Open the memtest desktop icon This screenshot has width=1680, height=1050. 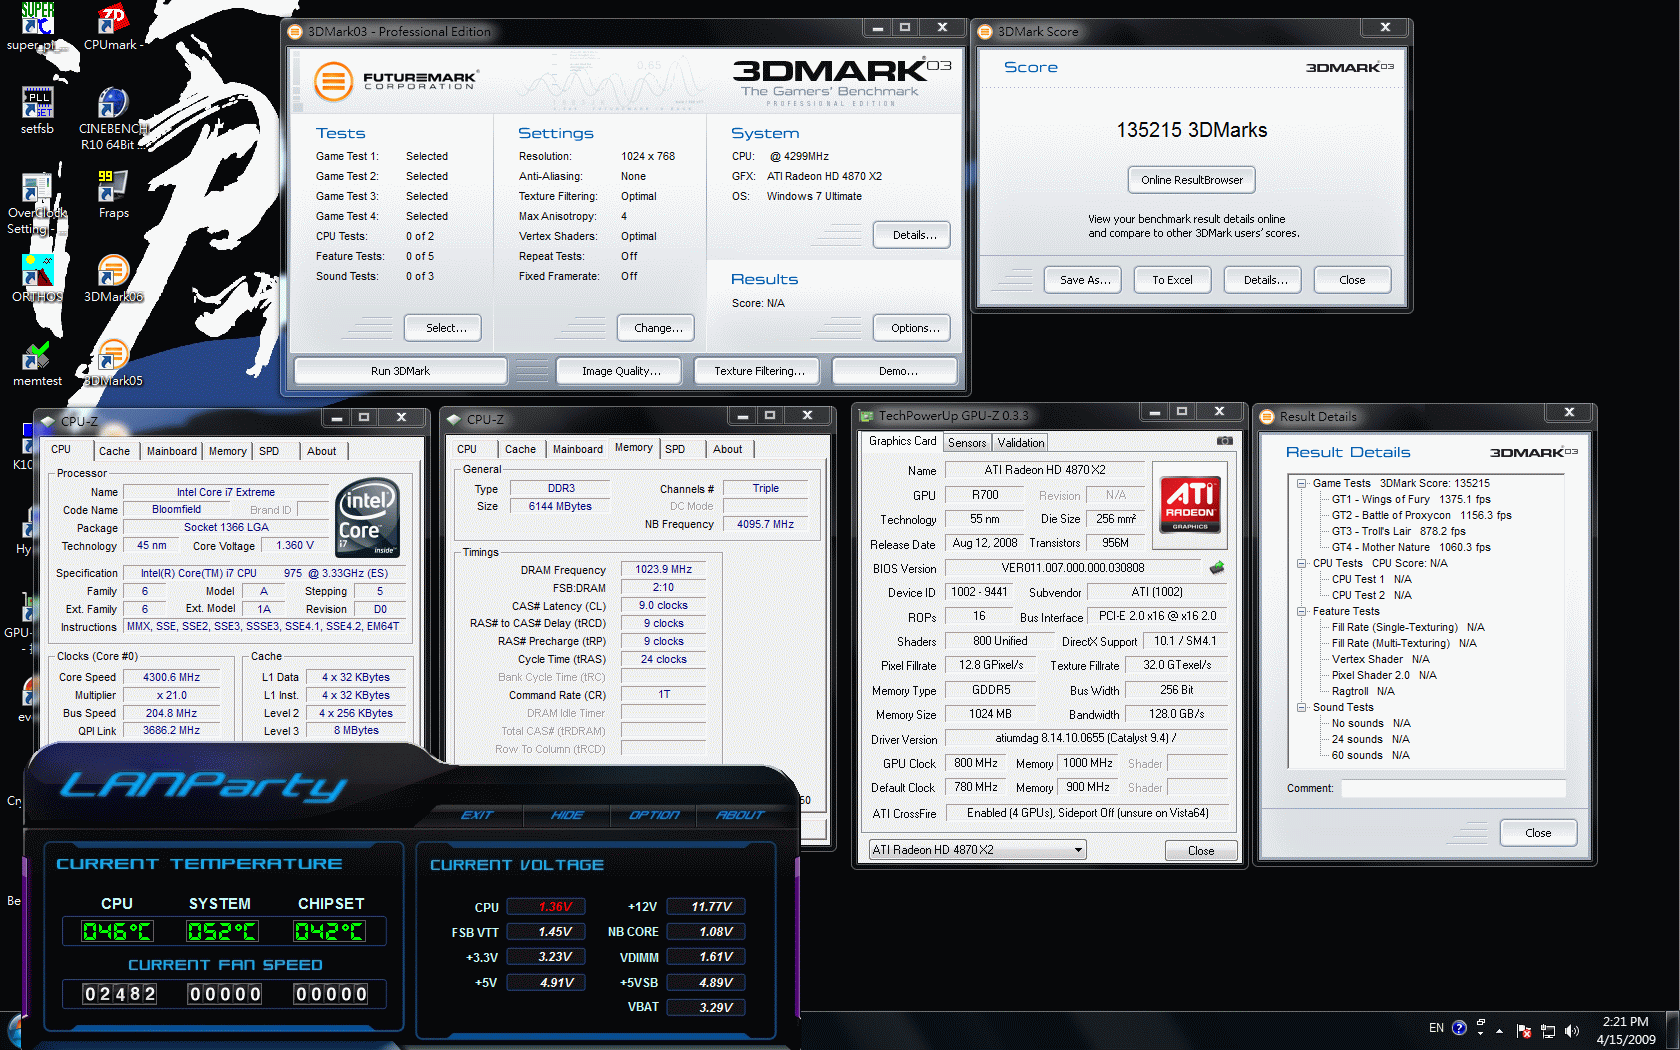click(x=37, y=363)
